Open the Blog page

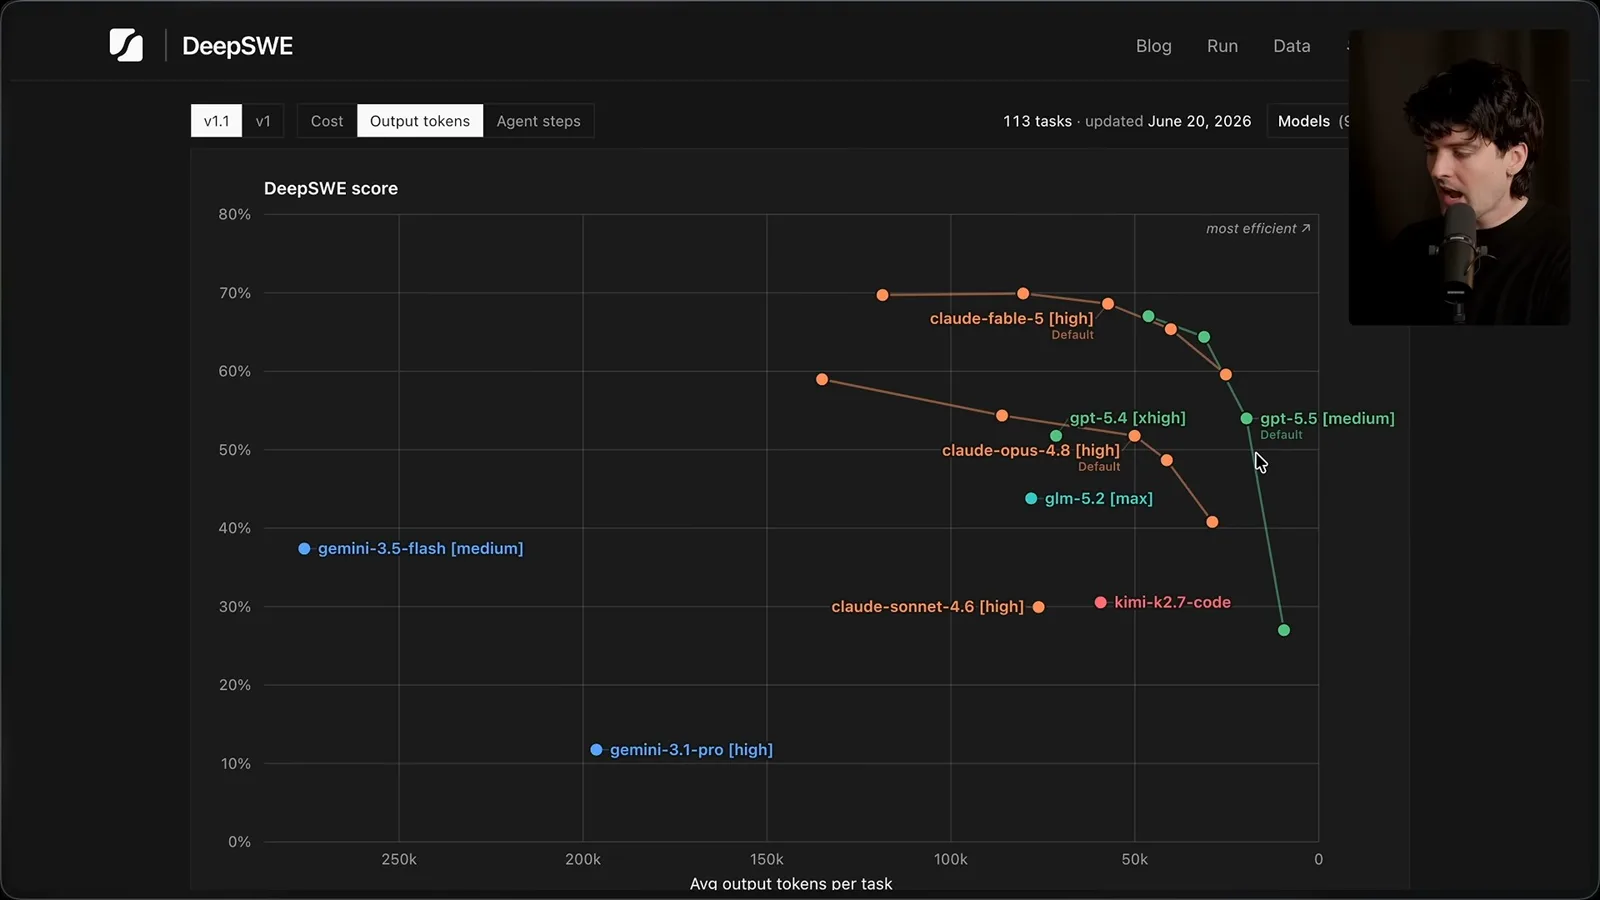pos(1153,46)
